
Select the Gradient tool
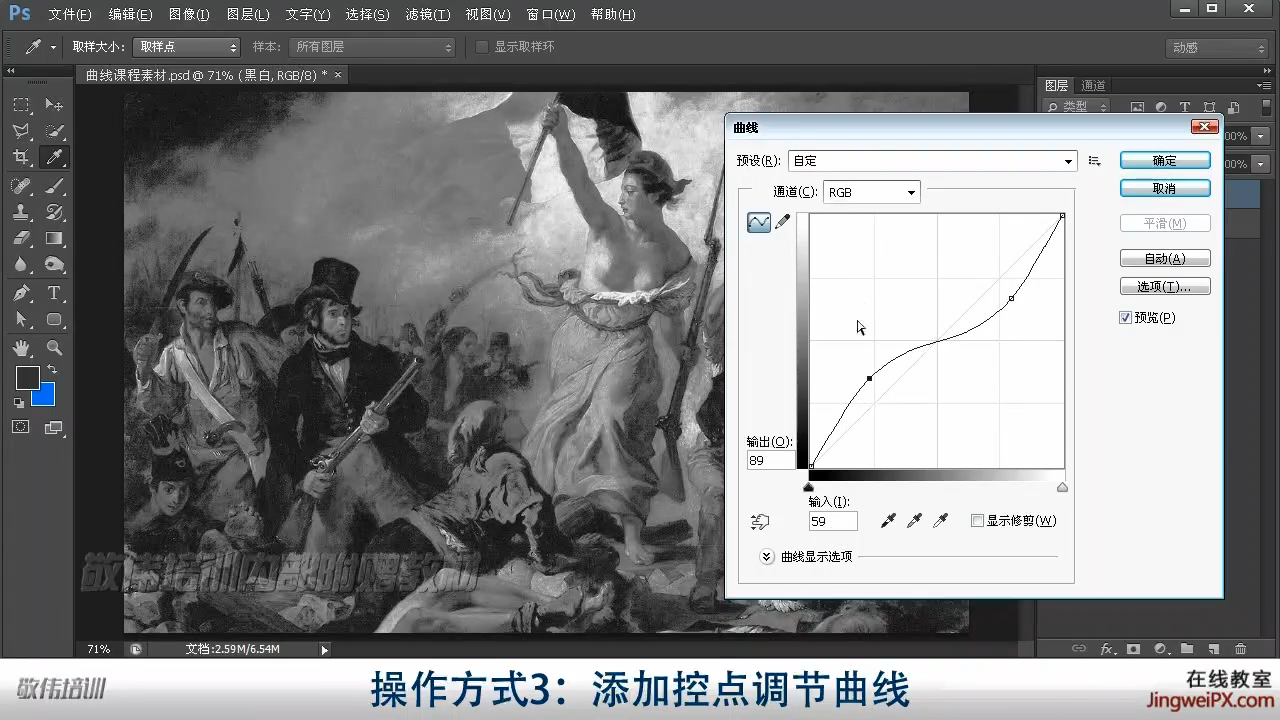54,238
